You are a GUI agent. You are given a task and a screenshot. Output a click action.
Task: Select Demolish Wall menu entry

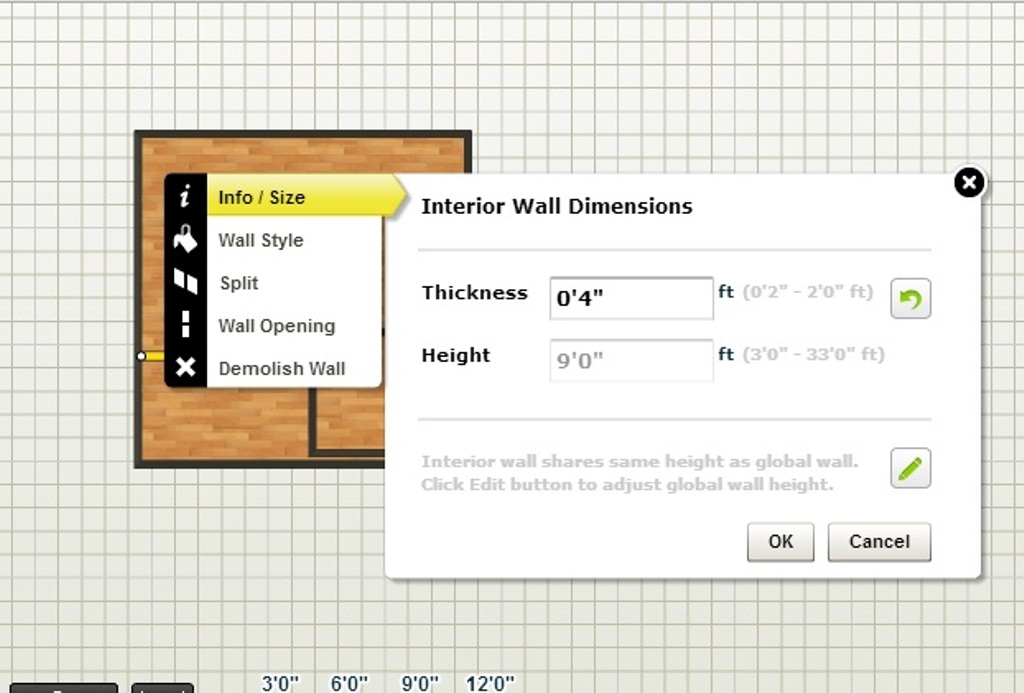pos(281,368)
